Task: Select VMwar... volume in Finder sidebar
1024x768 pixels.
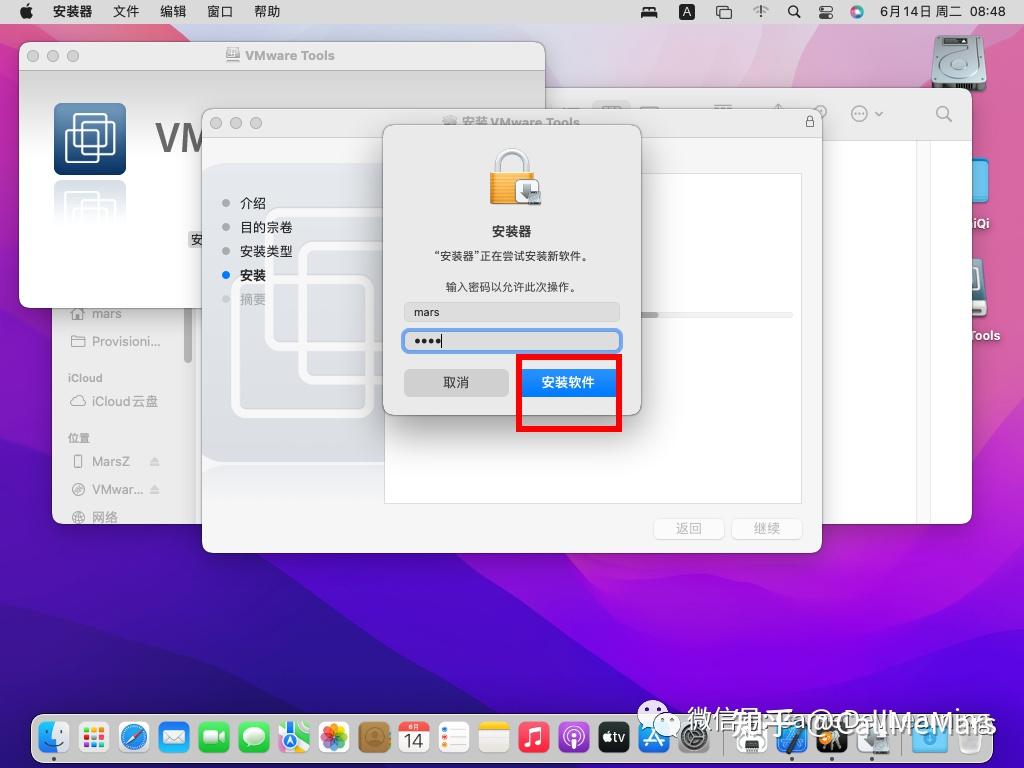Action: point(108,489)
